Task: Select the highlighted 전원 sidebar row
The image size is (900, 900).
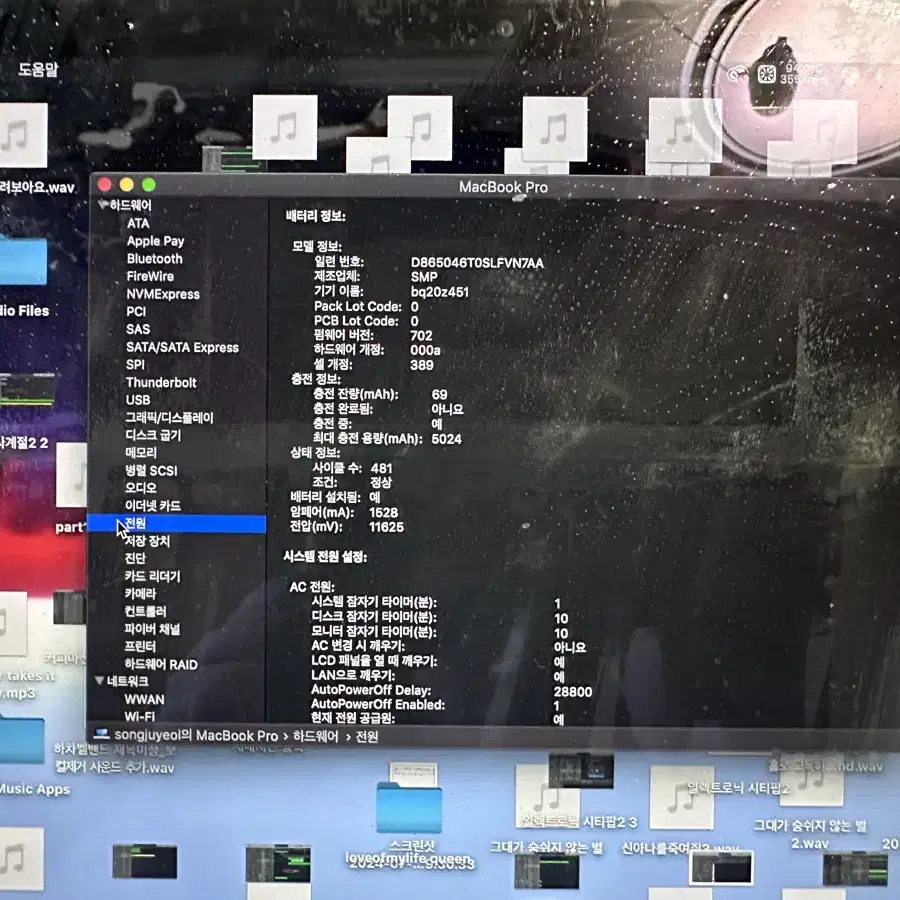Action: (x=177, y=523)
